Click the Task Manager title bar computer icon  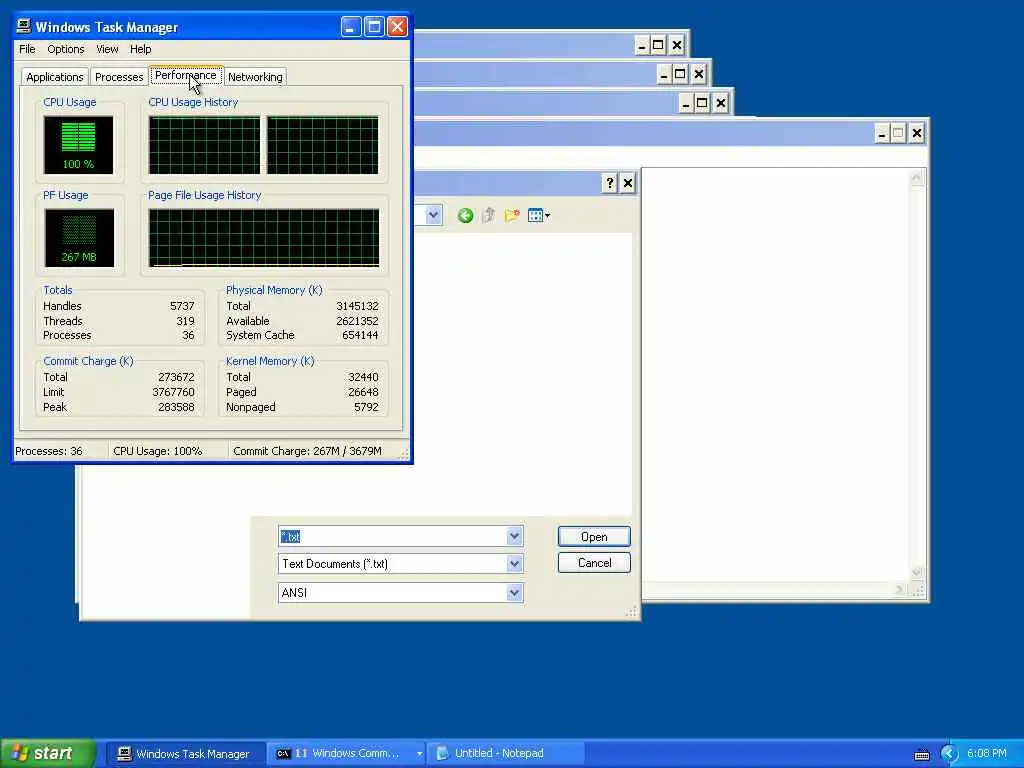(24, 26)
